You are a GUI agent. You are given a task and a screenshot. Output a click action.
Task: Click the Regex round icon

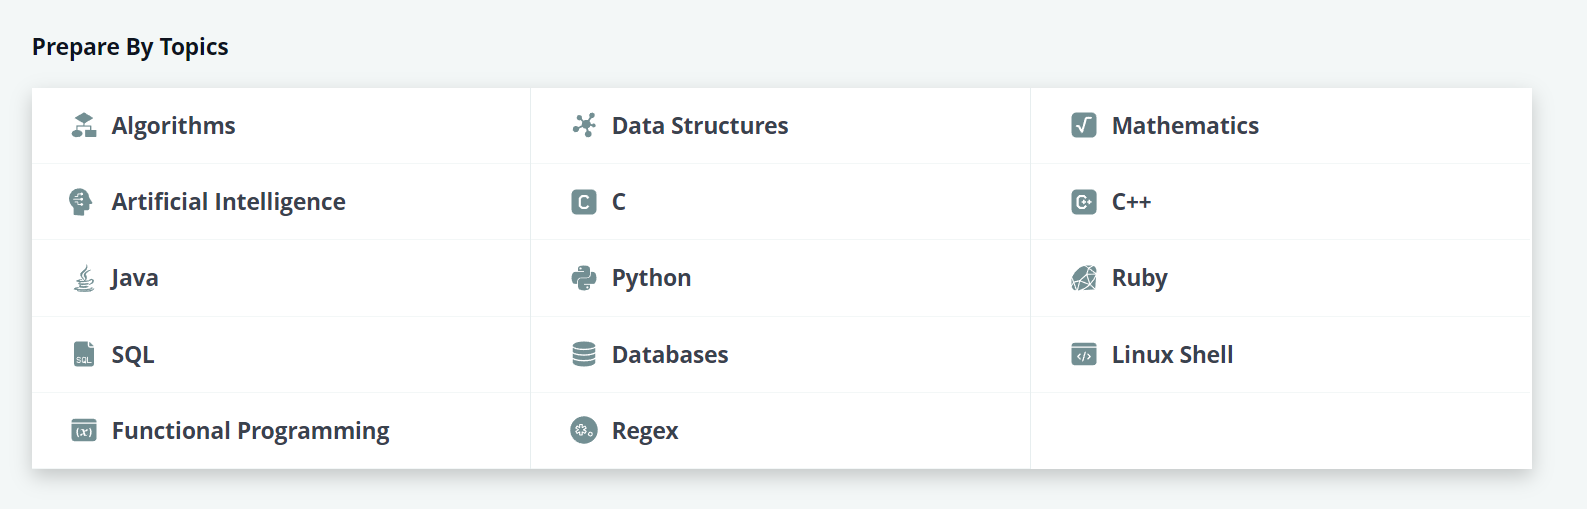tap(584, 431)
